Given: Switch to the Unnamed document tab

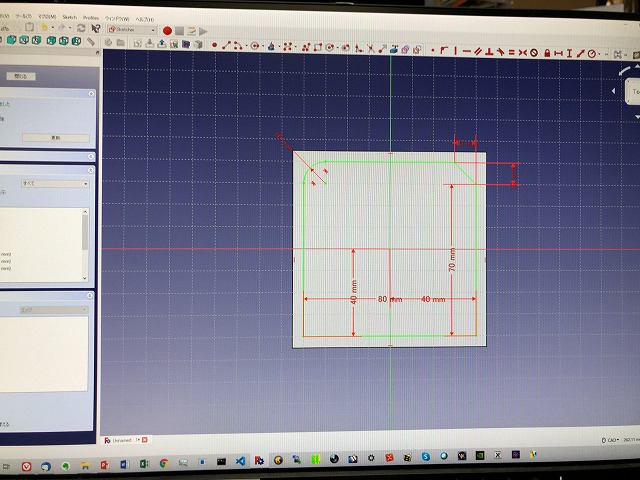Looking at the screenshot, I should [123, 438].
